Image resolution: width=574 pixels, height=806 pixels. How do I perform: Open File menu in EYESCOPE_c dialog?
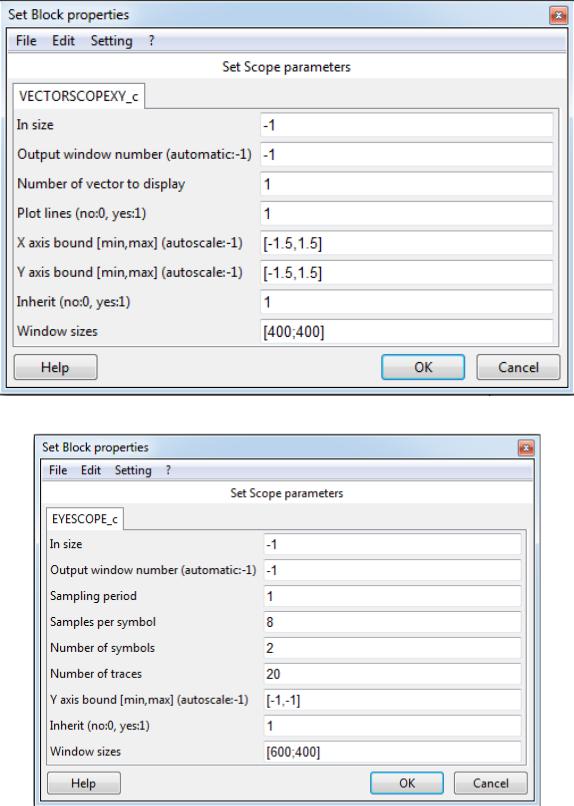tap(58, 470)
